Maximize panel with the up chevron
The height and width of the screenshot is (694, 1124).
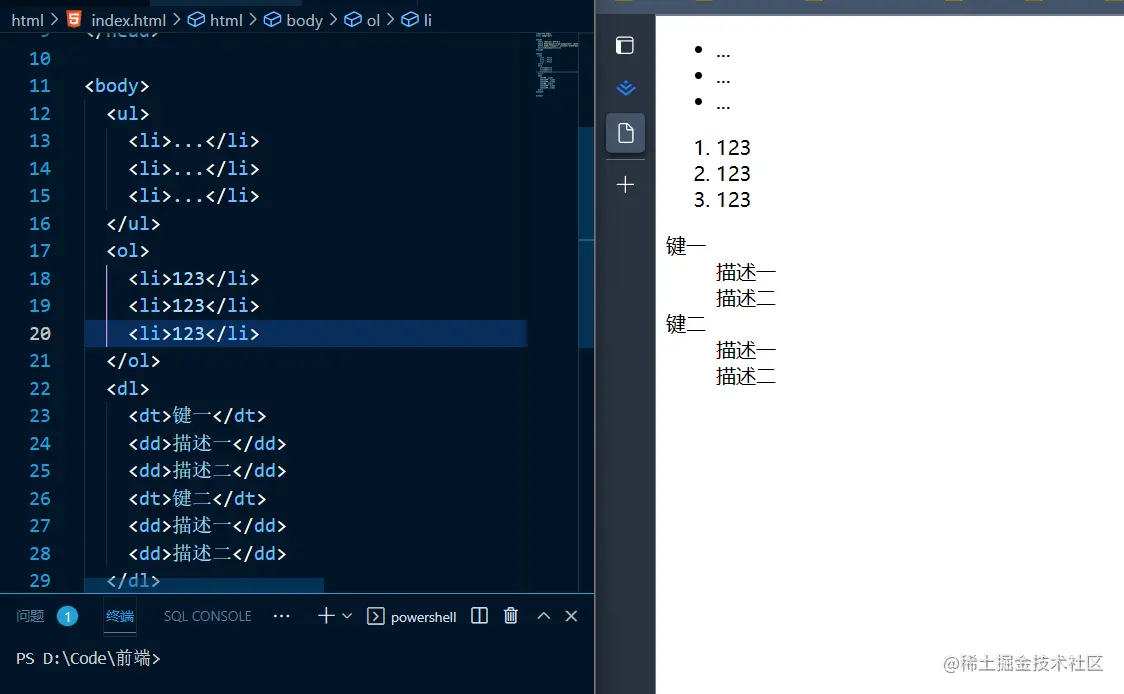[x=544, y=616]
